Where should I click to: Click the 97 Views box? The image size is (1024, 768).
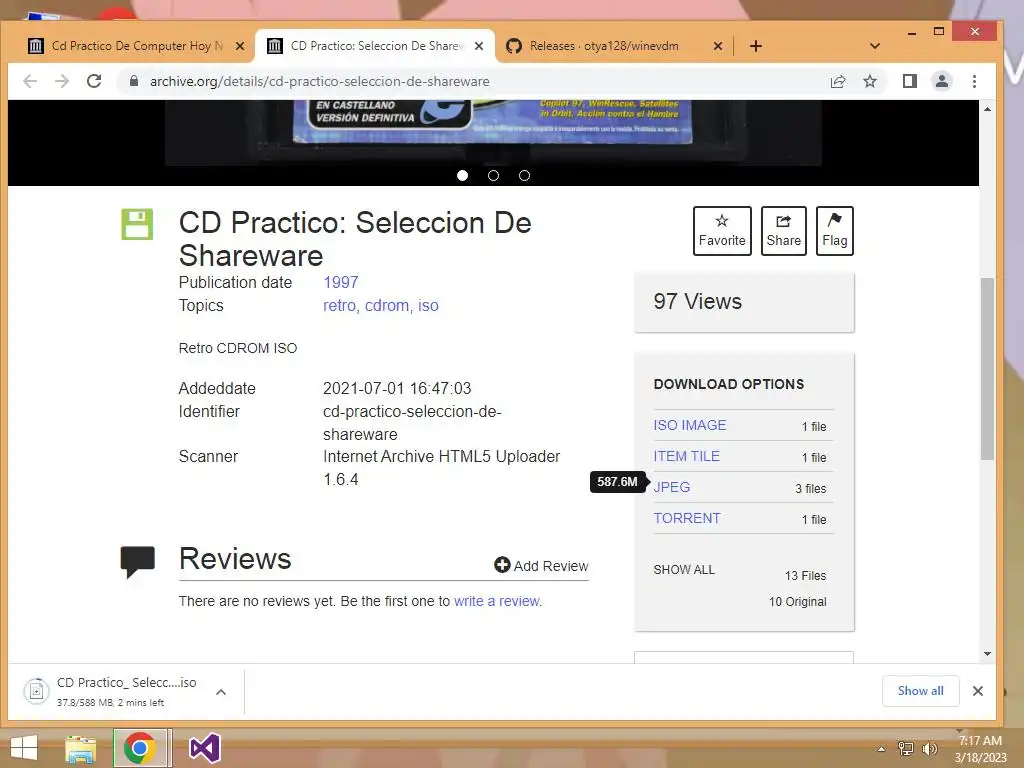744,302
